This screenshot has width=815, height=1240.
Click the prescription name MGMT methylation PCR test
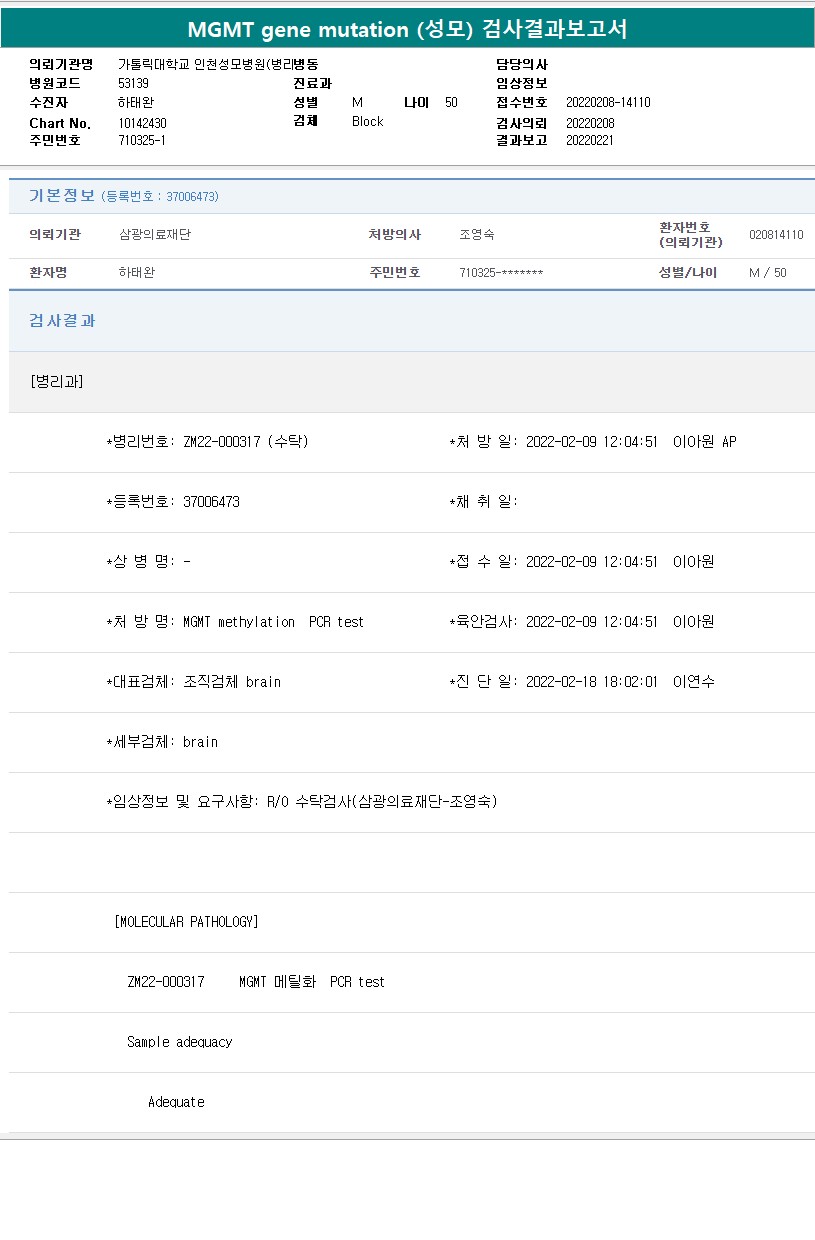pyautogui.click(x=273, y=622)
